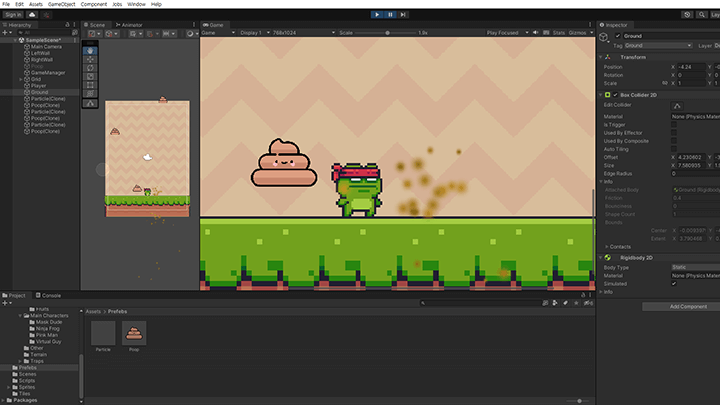Open the Component menu
This screenshot has height=405, width=720.
(x=94, y=4)
